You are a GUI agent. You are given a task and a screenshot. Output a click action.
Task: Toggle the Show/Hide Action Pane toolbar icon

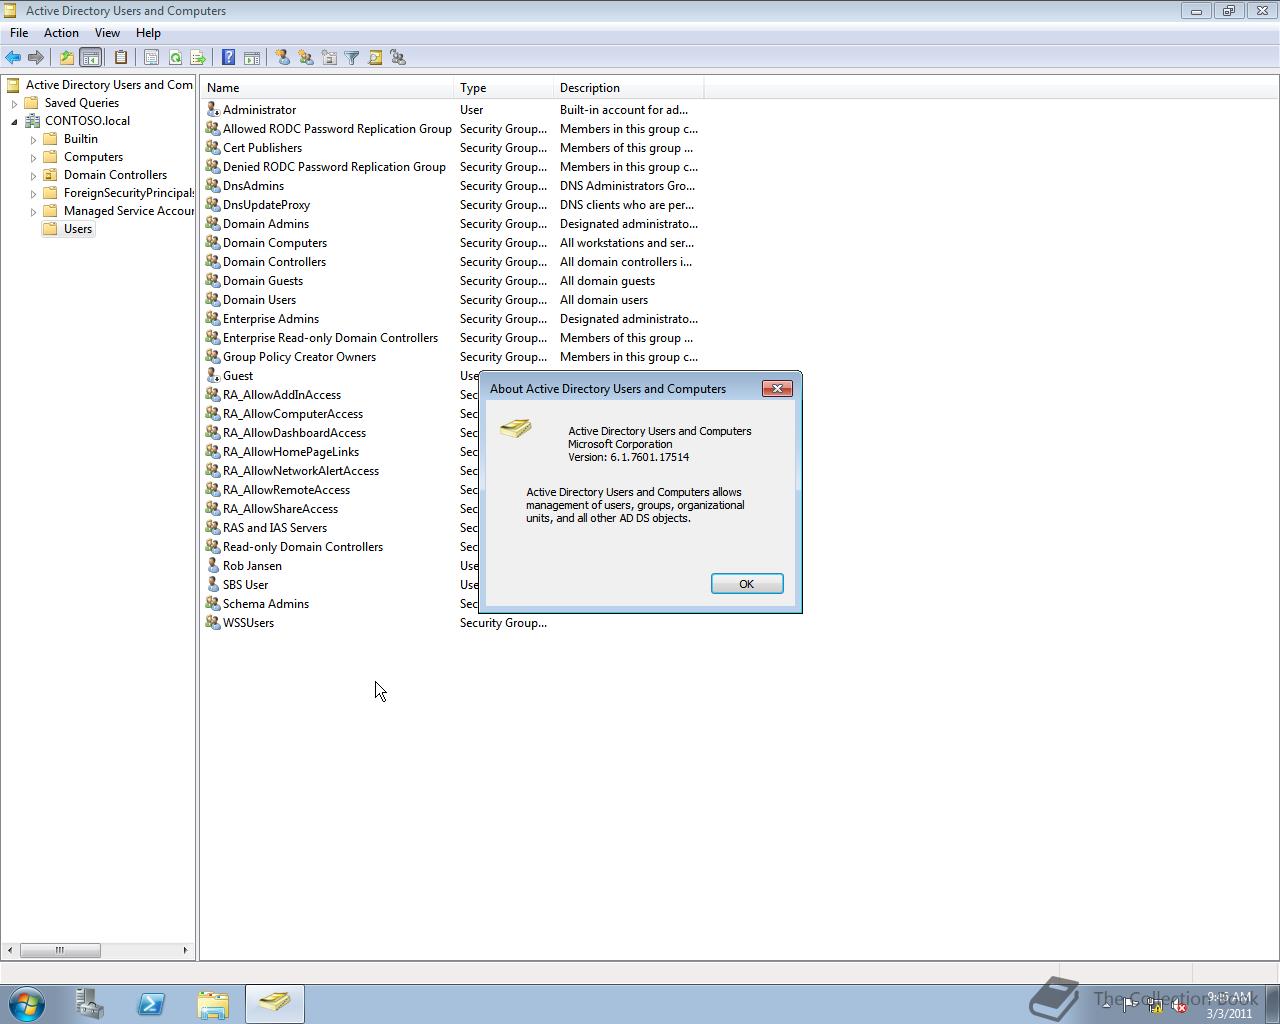(x=252, y=58)
